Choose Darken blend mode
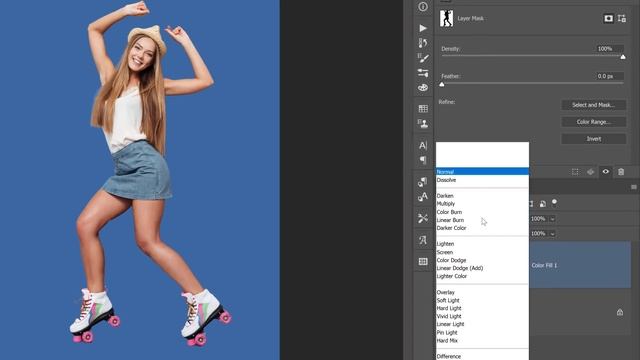The width and height of the screenshot is (640, 360). 482,196
